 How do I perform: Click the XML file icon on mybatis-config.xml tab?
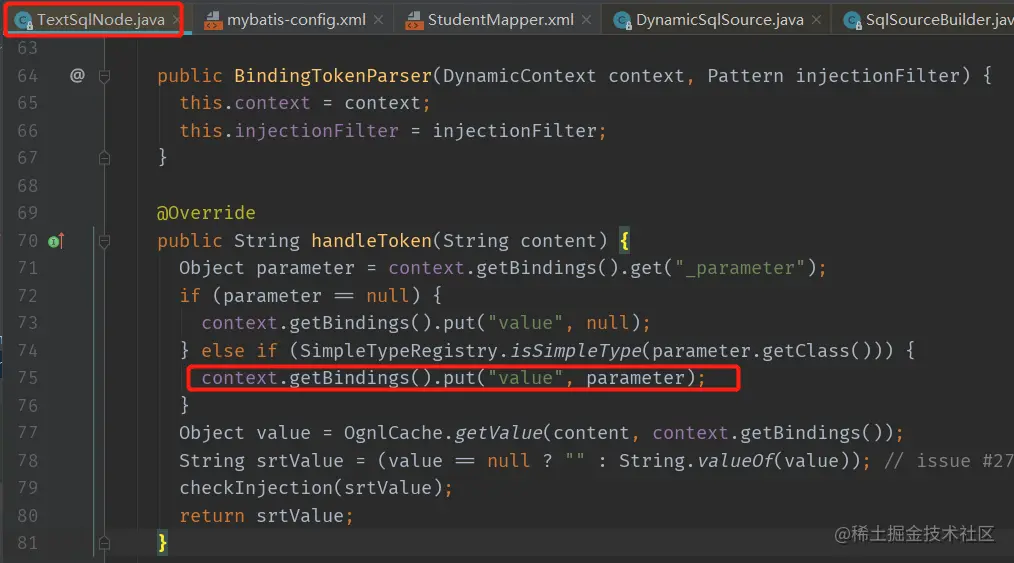coord(213,21)
